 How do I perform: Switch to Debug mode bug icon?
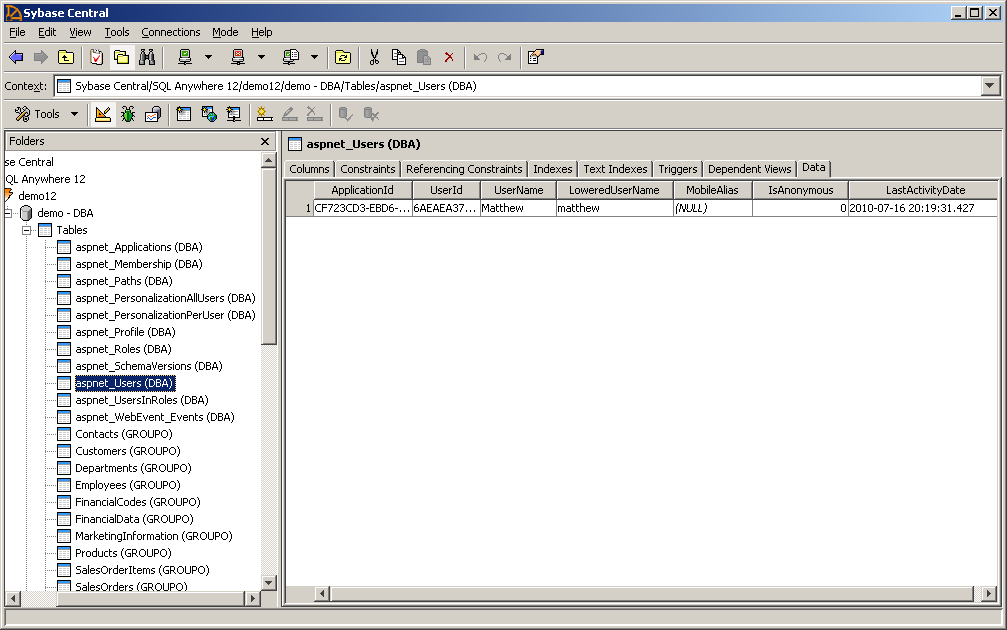coord(128,114)
